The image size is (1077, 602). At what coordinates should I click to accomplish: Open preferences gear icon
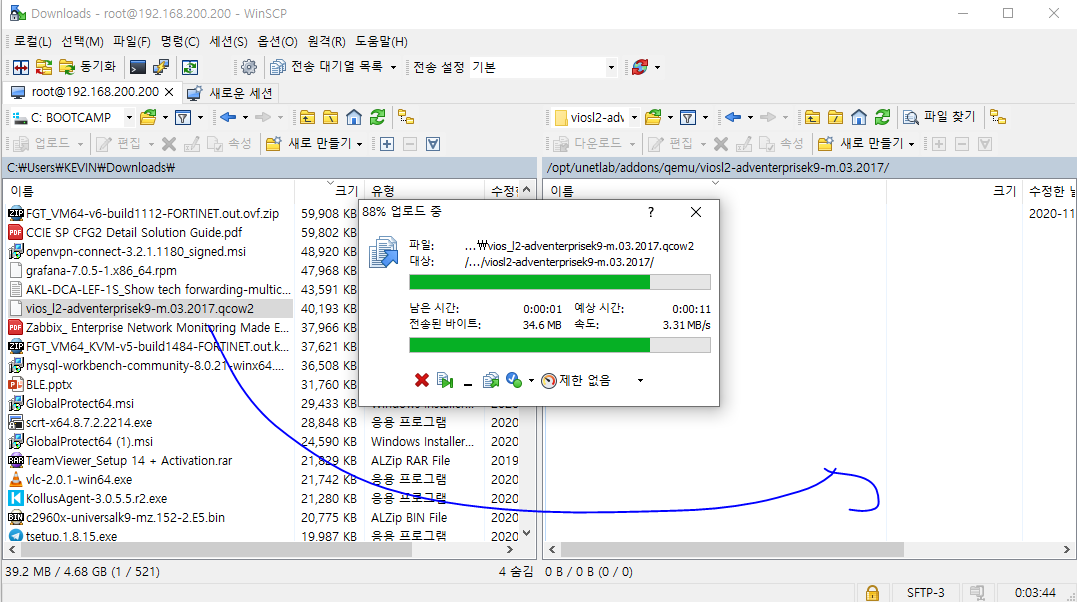tap(249, 67)
